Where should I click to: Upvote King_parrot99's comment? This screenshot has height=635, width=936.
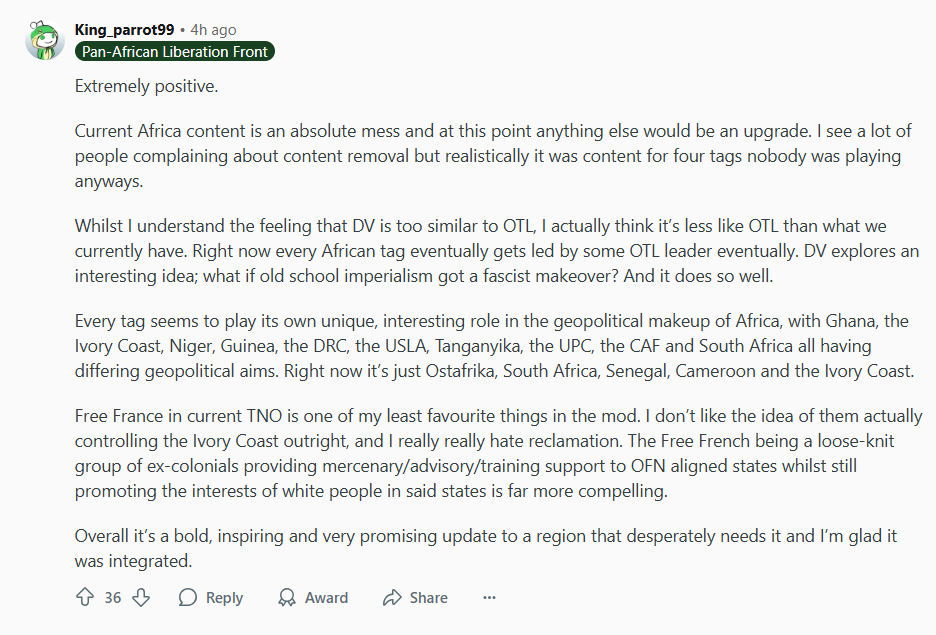pyautogui.click(x=85, y=597)
